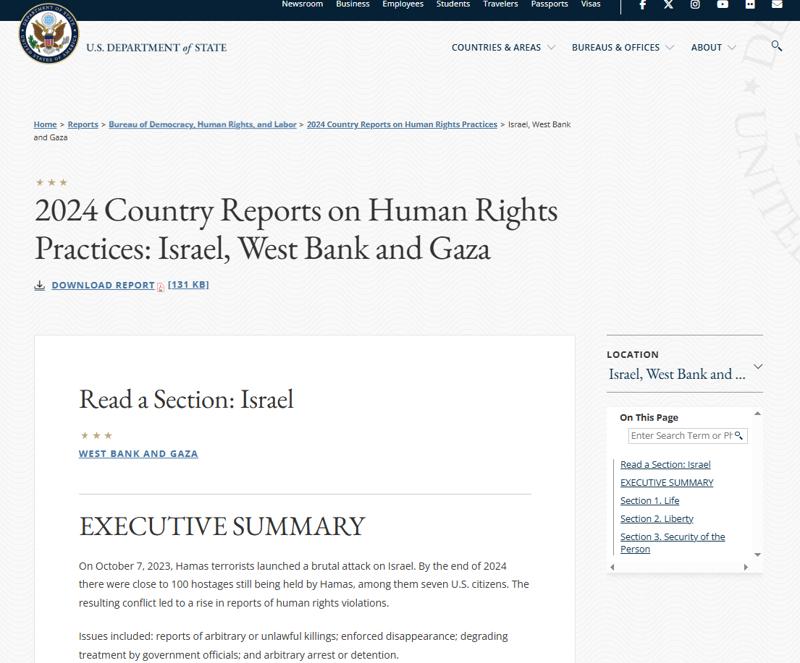Go to Home breadcrumb

[x=45, y=125]
